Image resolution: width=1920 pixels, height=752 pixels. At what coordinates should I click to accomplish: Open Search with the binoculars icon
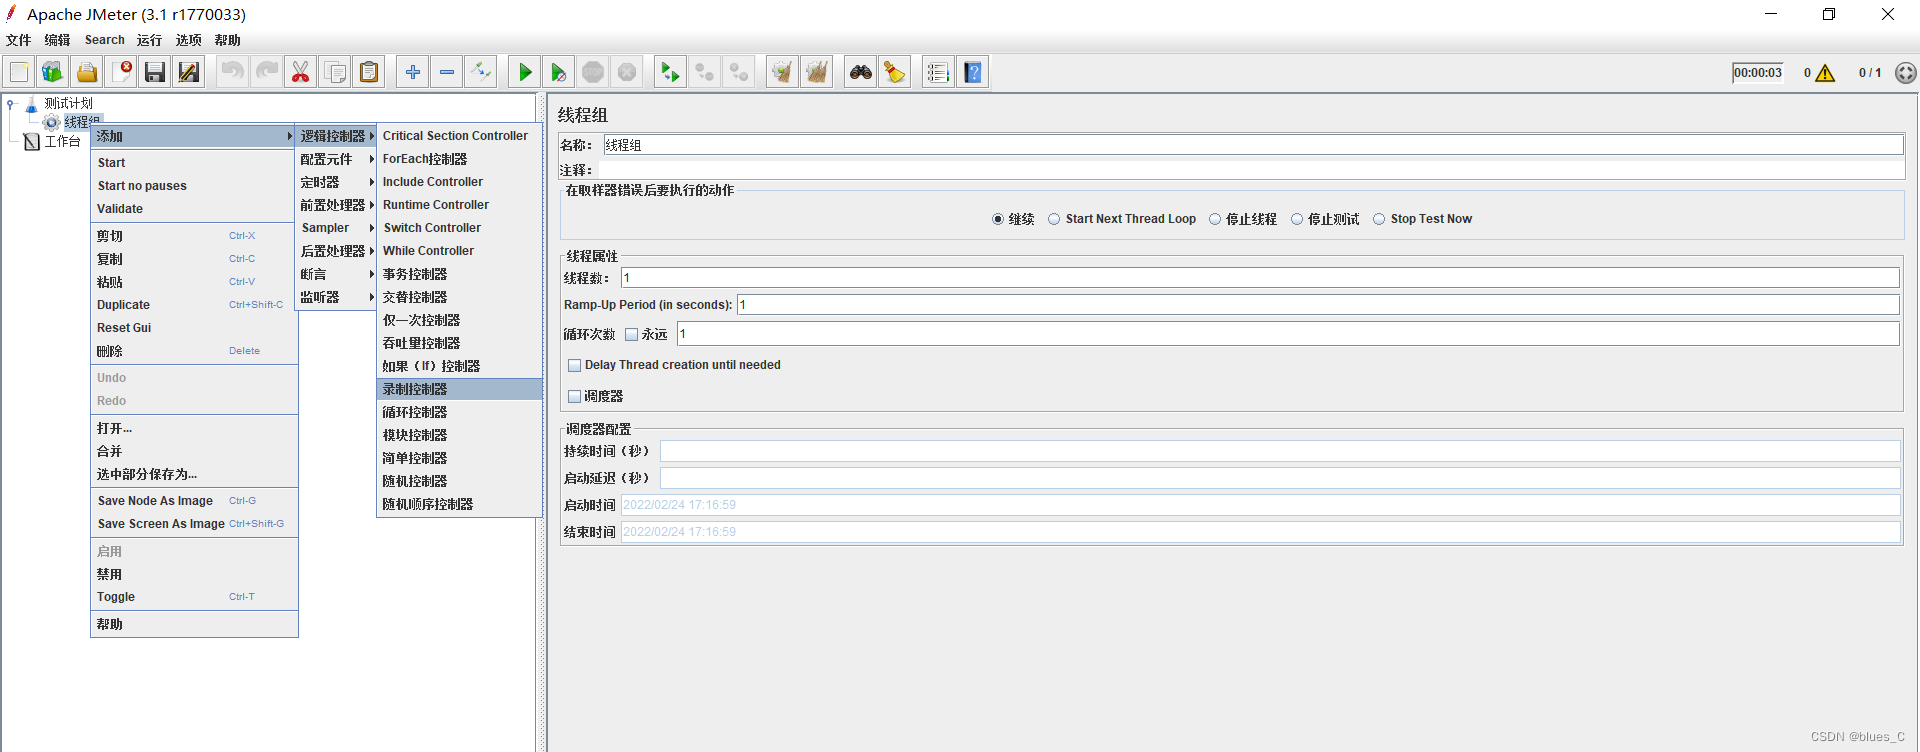(860, 72)
